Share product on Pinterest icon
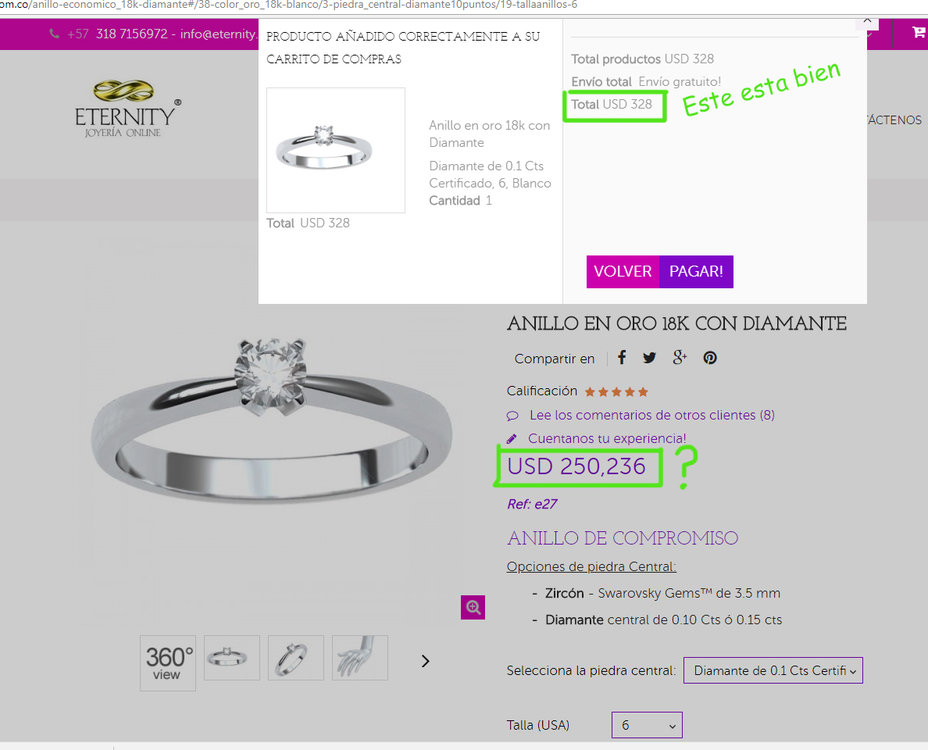The height and width of the screenshot is (750, 928). coord(710,358)
